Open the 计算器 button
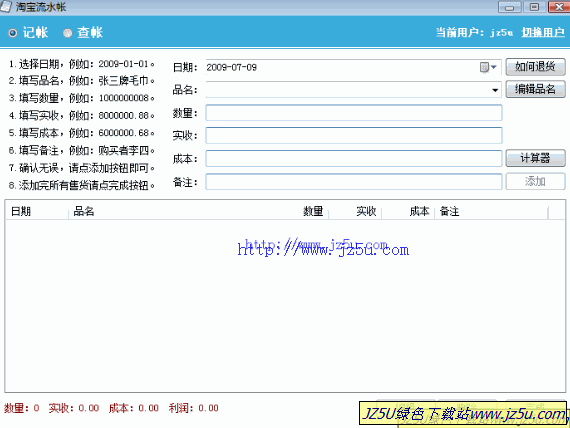Viewport: 570px width, 428px height. 535,158
